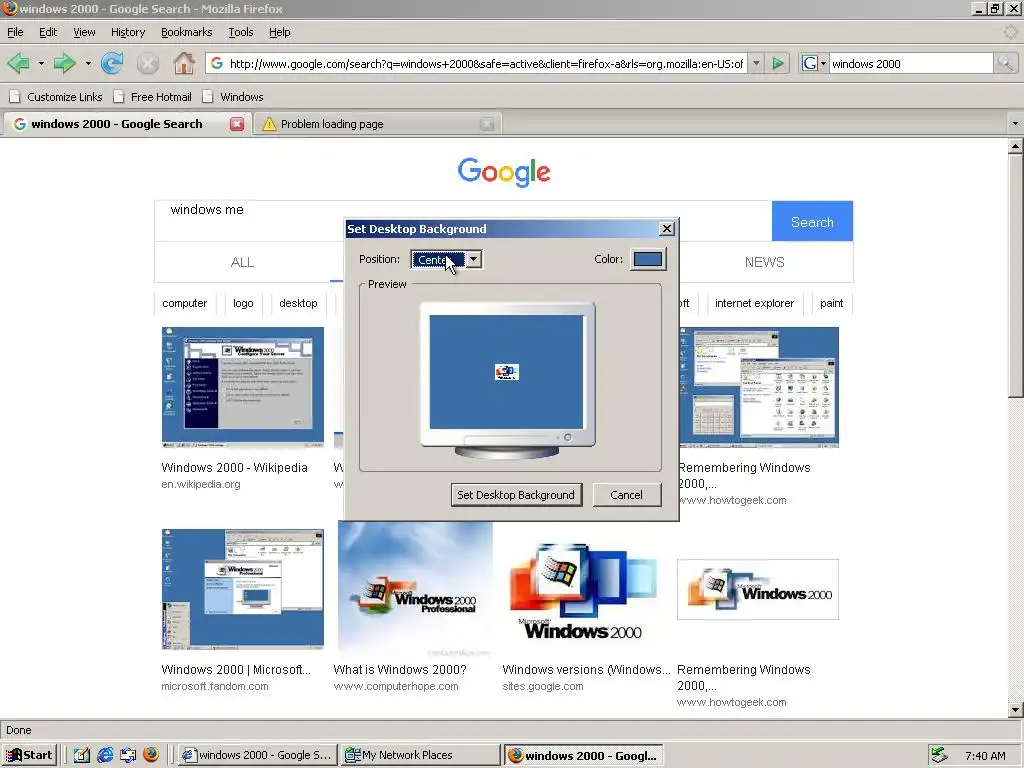Switch to the windows 2000 - Google S... taskbar button

[257, 755]
